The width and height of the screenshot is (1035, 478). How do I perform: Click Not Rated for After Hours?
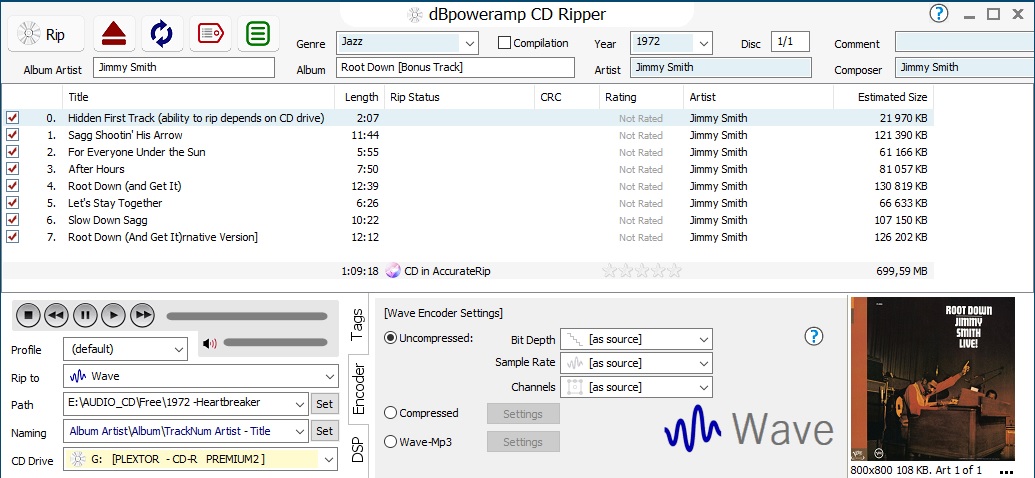640,170
